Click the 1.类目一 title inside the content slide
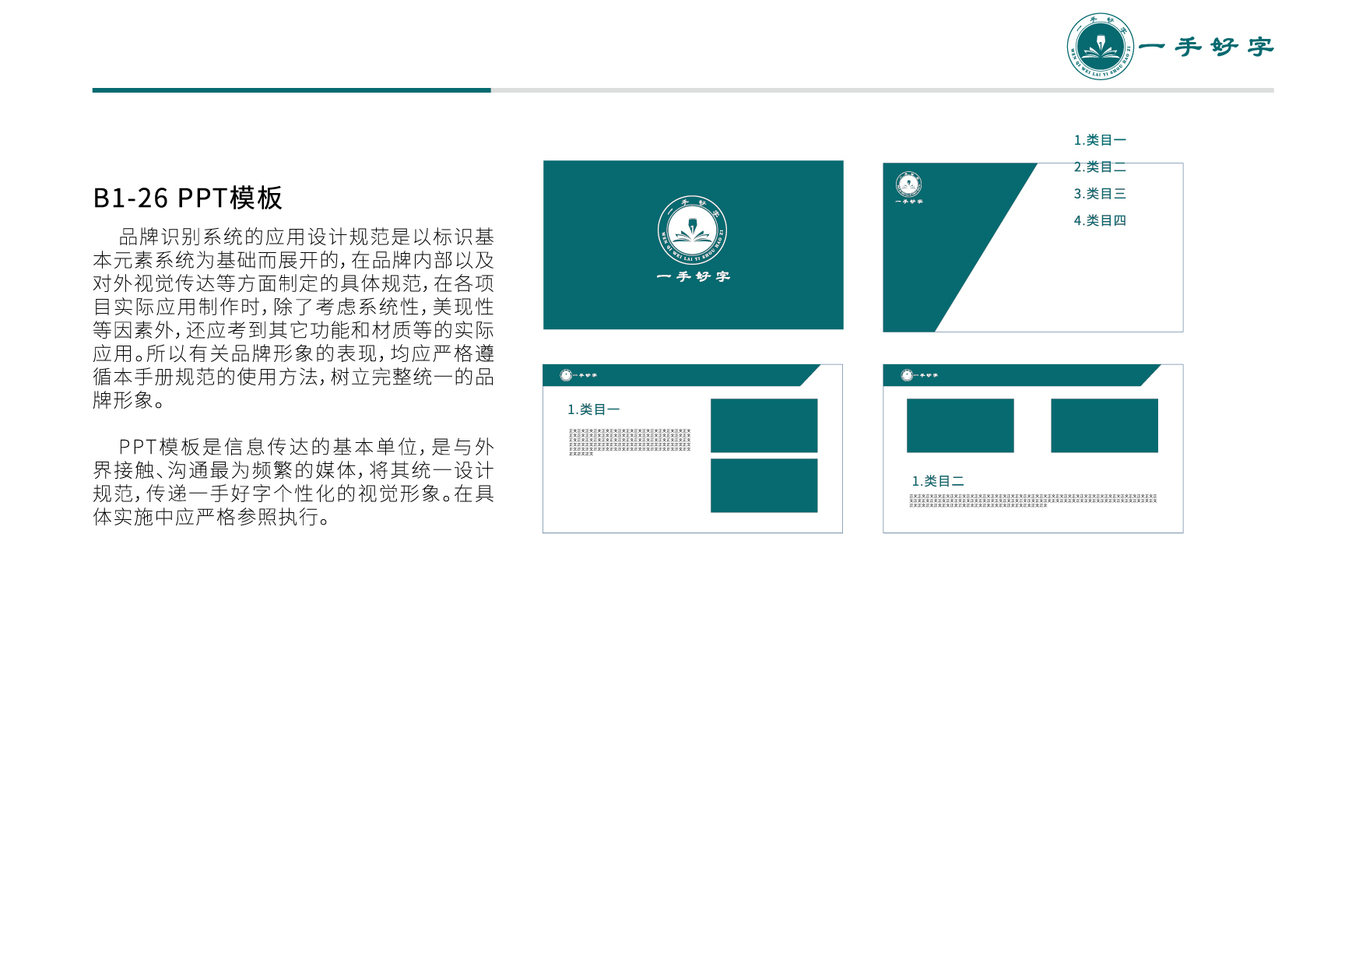 pos(594,409)
